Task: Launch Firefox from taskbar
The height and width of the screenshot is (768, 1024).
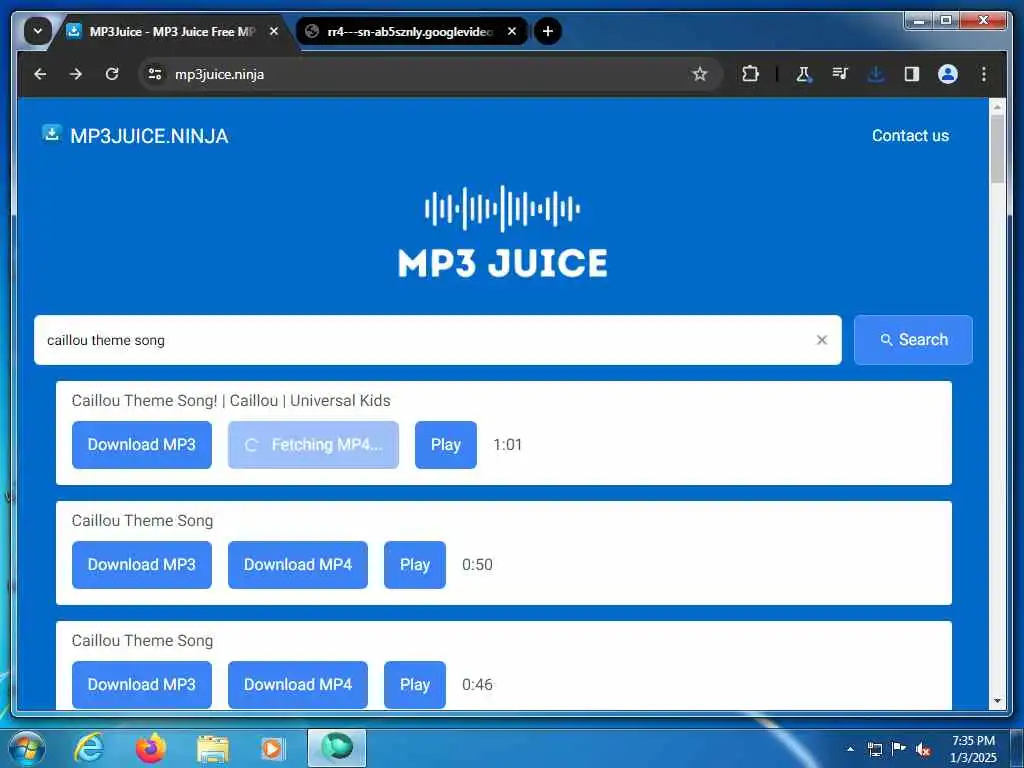Action: click(x=151, y=748)
